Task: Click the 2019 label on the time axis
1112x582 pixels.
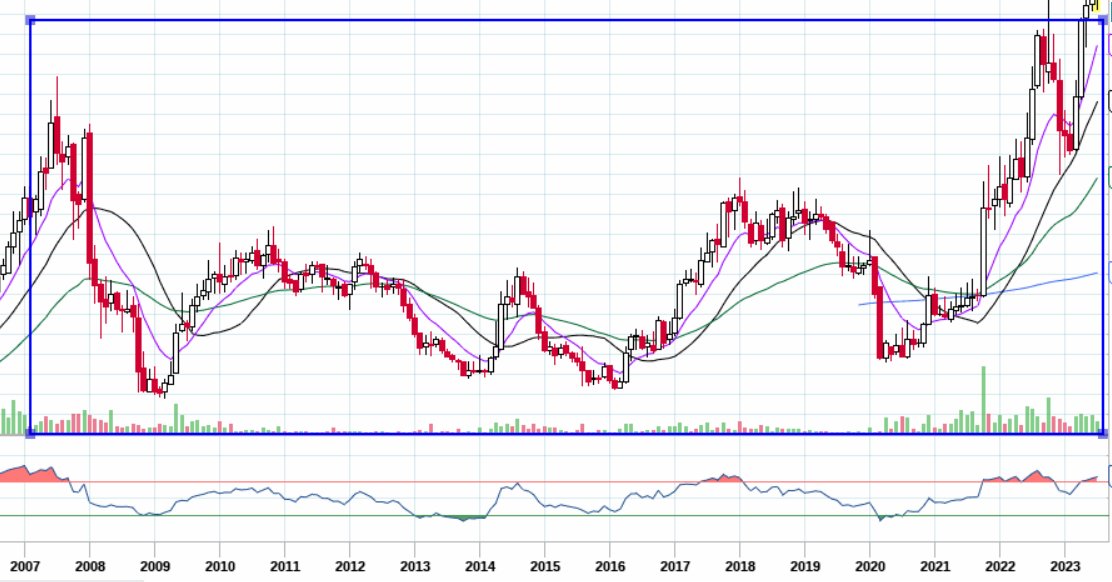Action: coord(805,566)
